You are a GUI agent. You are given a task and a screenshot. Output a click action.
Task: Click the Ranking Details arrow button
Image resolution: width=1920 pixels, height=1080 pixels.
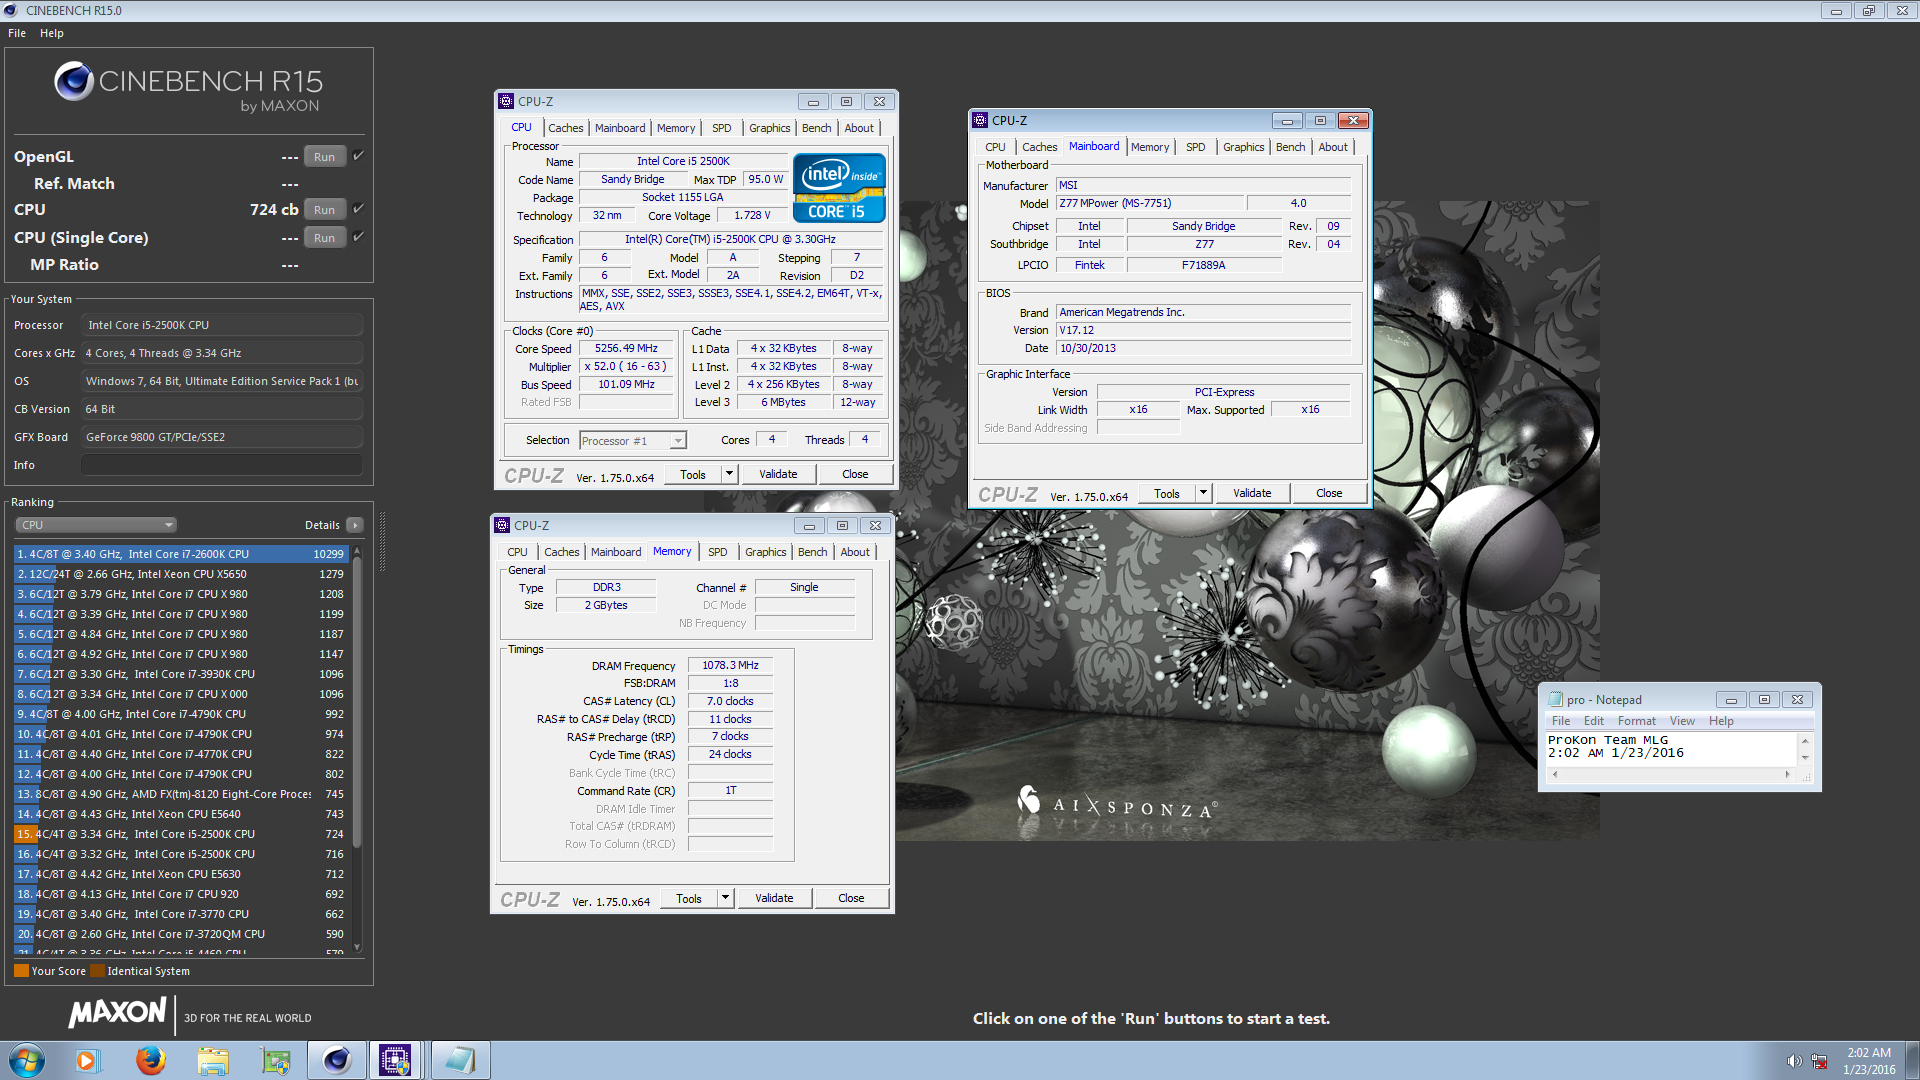point(354,525)
